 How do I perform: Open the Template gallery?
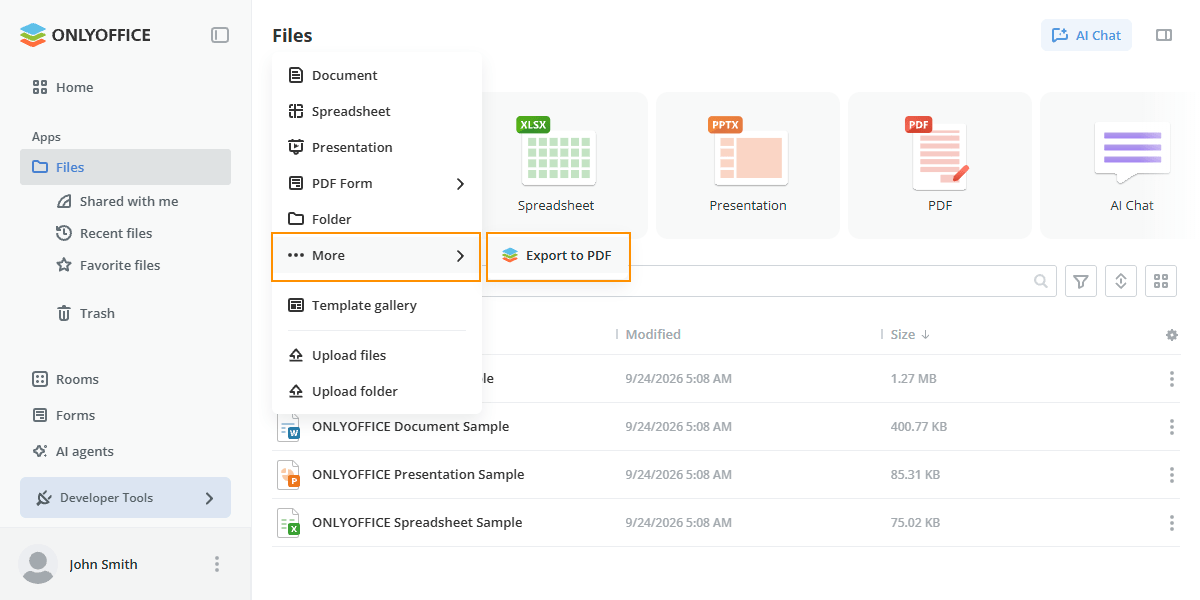[377, 305]
